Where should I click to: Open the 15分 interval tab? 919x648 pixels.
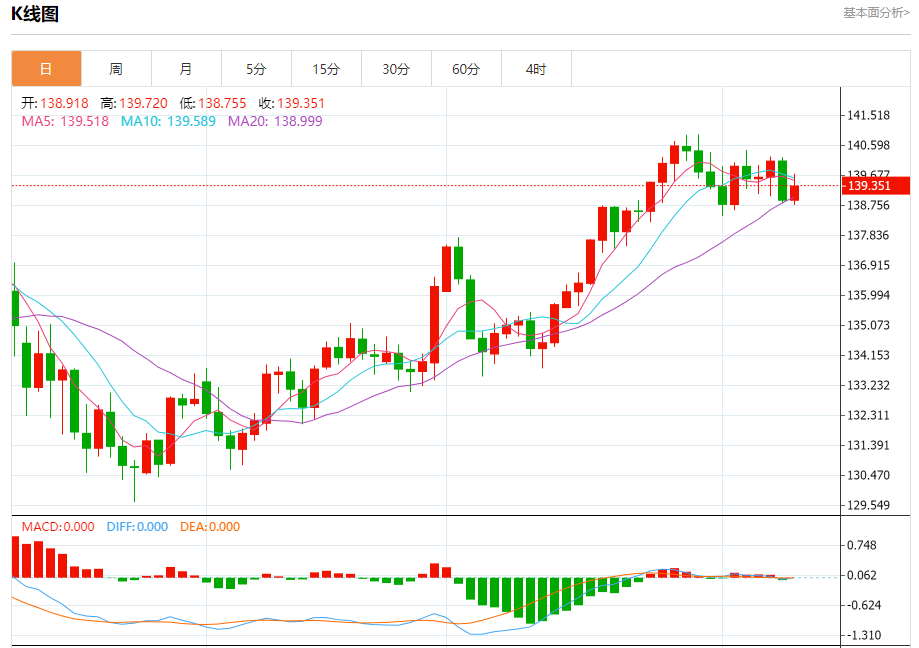[326, 69]
